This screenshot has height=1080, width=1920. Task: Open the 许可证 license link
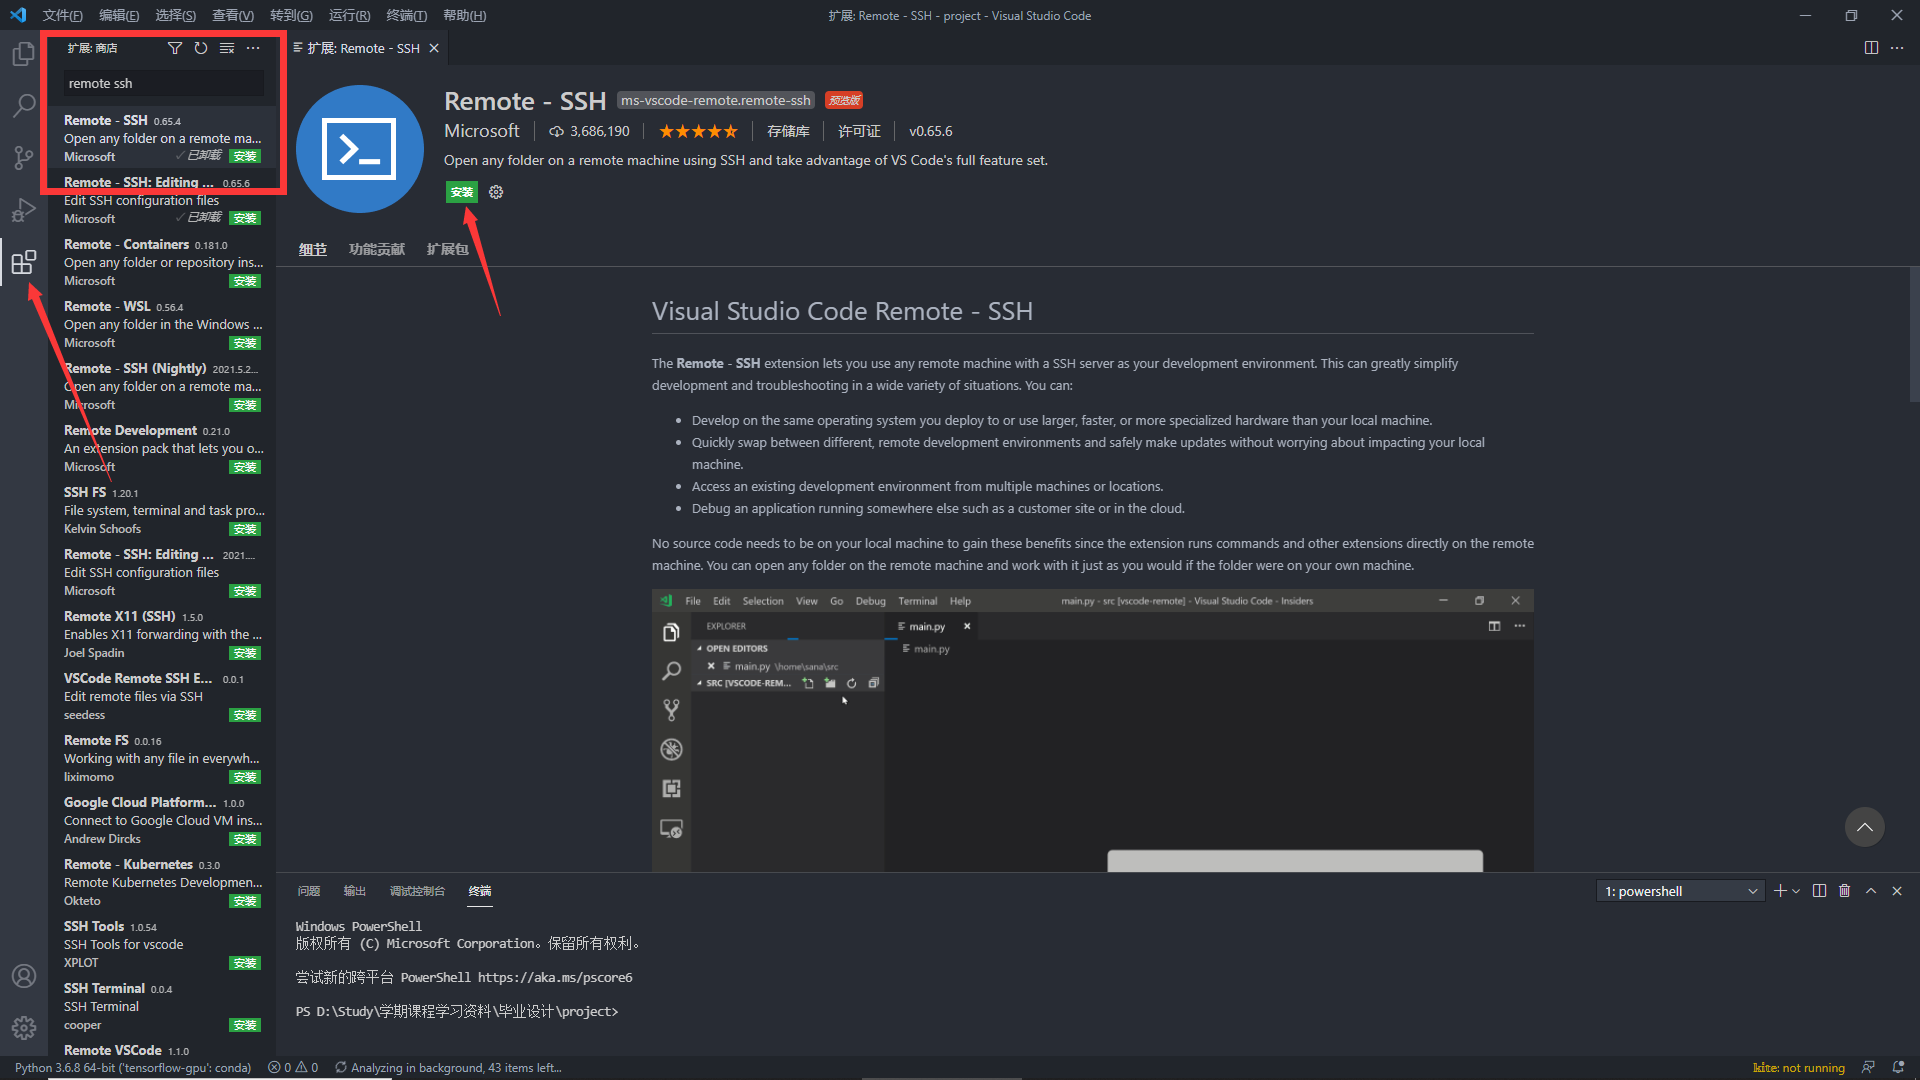[859, 131]
